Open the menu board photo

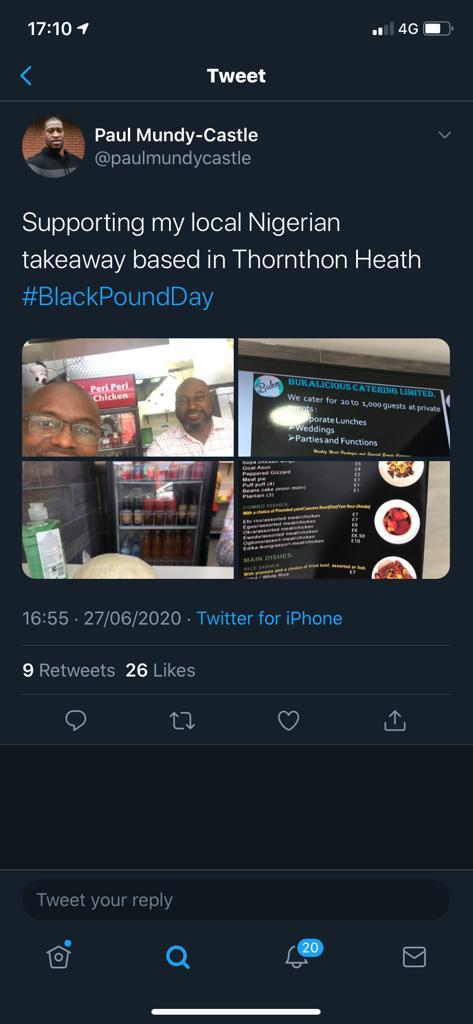click(x=344, y=520)
